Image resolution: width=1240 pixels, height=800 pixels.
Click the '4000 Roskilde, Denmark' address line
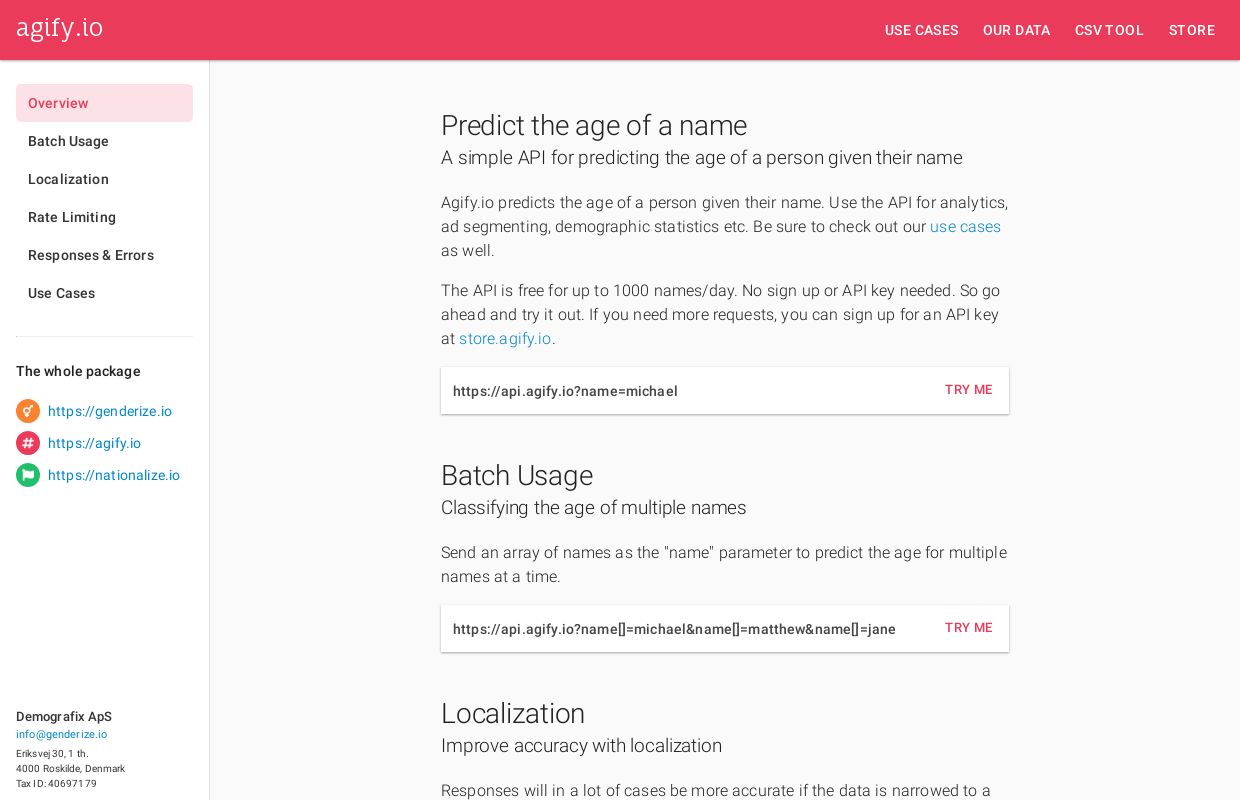(70, 769)
